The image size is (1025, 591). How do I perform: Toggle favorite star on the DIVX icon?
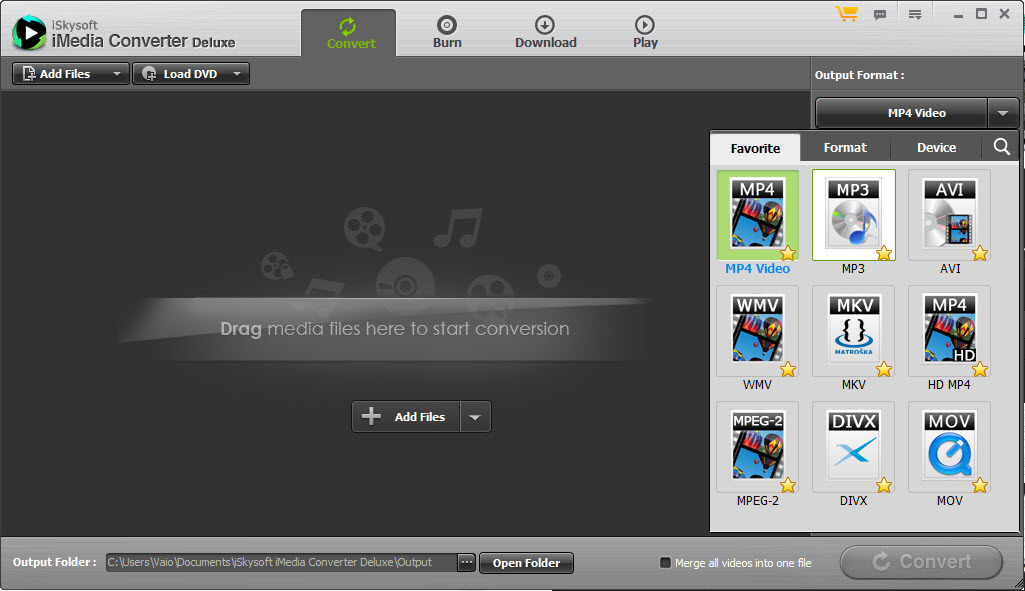884,485
